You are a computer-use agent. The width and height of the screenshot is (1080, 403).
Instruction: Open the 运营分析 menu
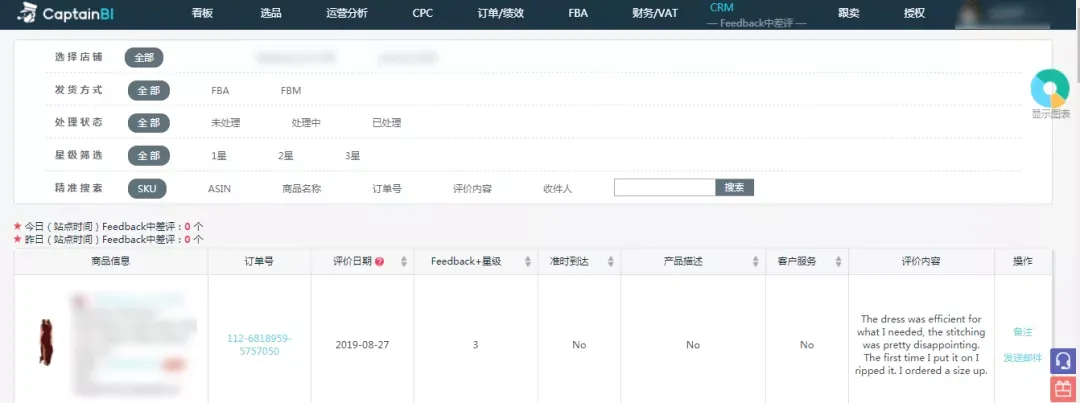(346, 13)
